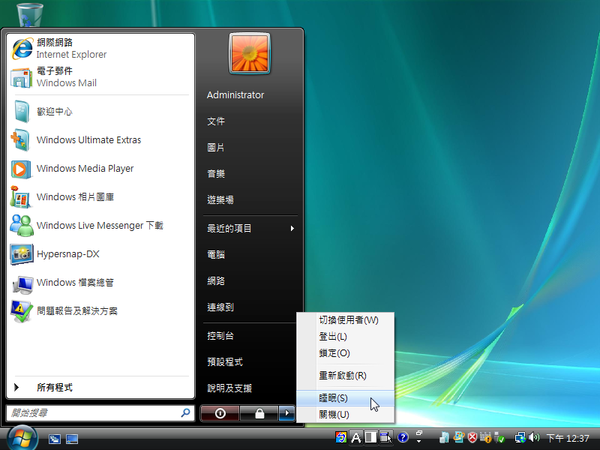Viewport: 600px width, 450px height.
Task: Click the padlock lock button
Action: pyautogui.click(x=259, y=413)
